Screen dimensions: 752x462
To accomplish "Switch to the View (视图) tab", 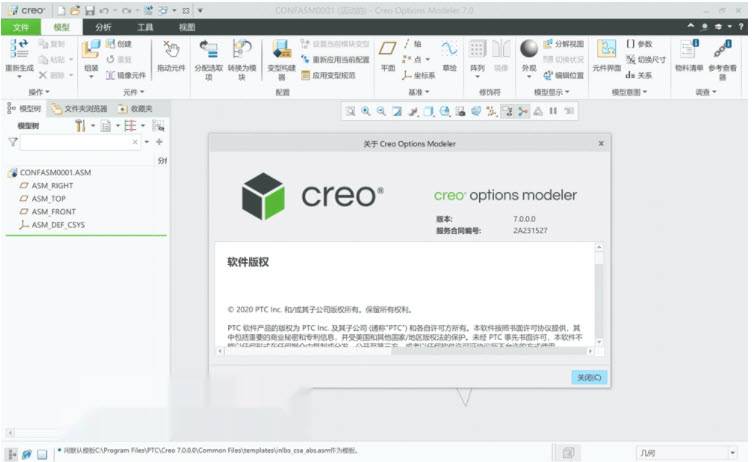I will (x=187, y=27).
